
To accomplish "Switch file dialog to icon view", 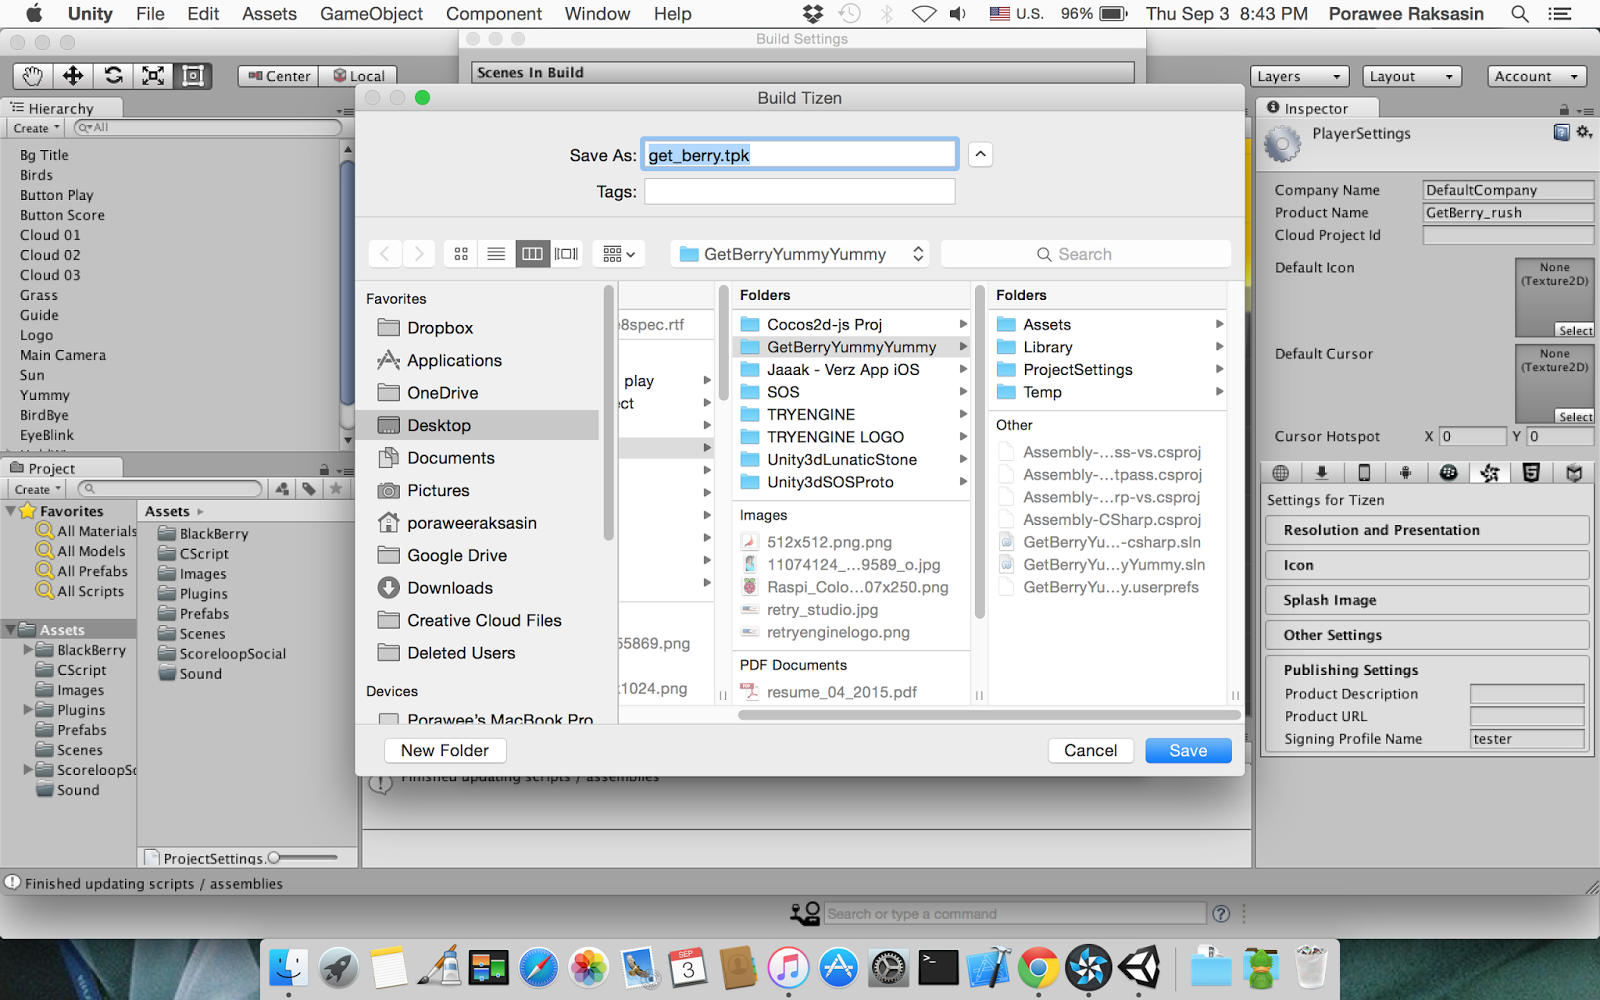I will [461, 254].
